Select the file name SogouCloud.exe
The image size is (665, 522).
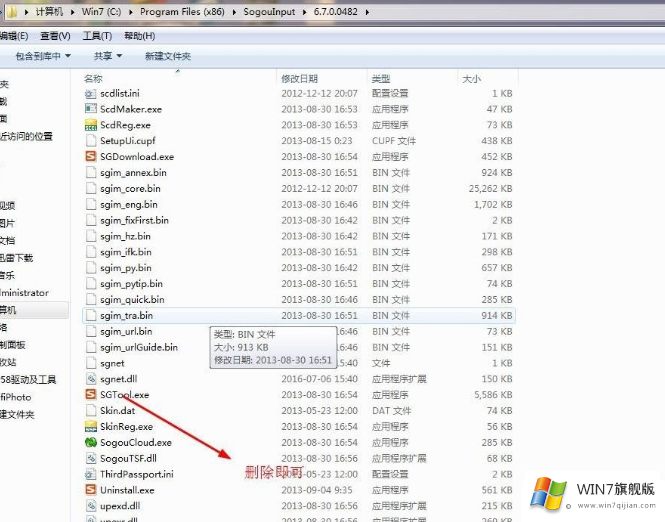point(136,443)
